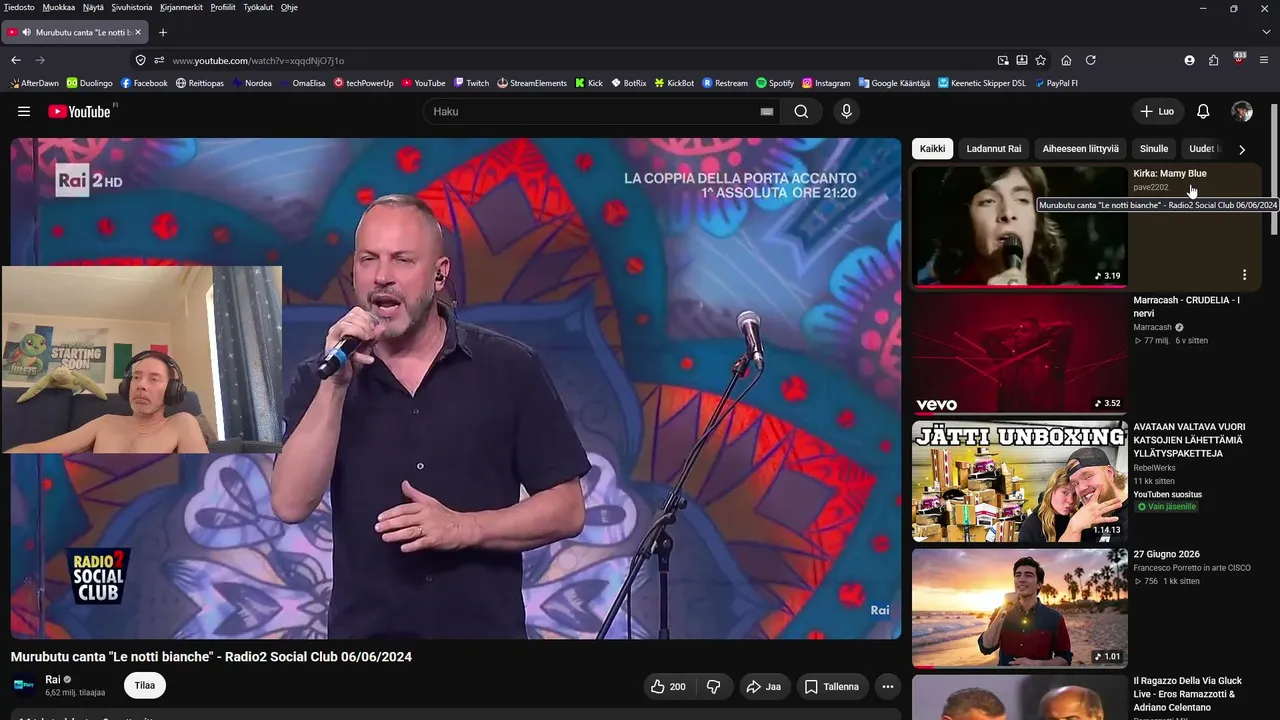Share the video with Jaa button
Screen dimensions: 1280x720
pos(764,687)
